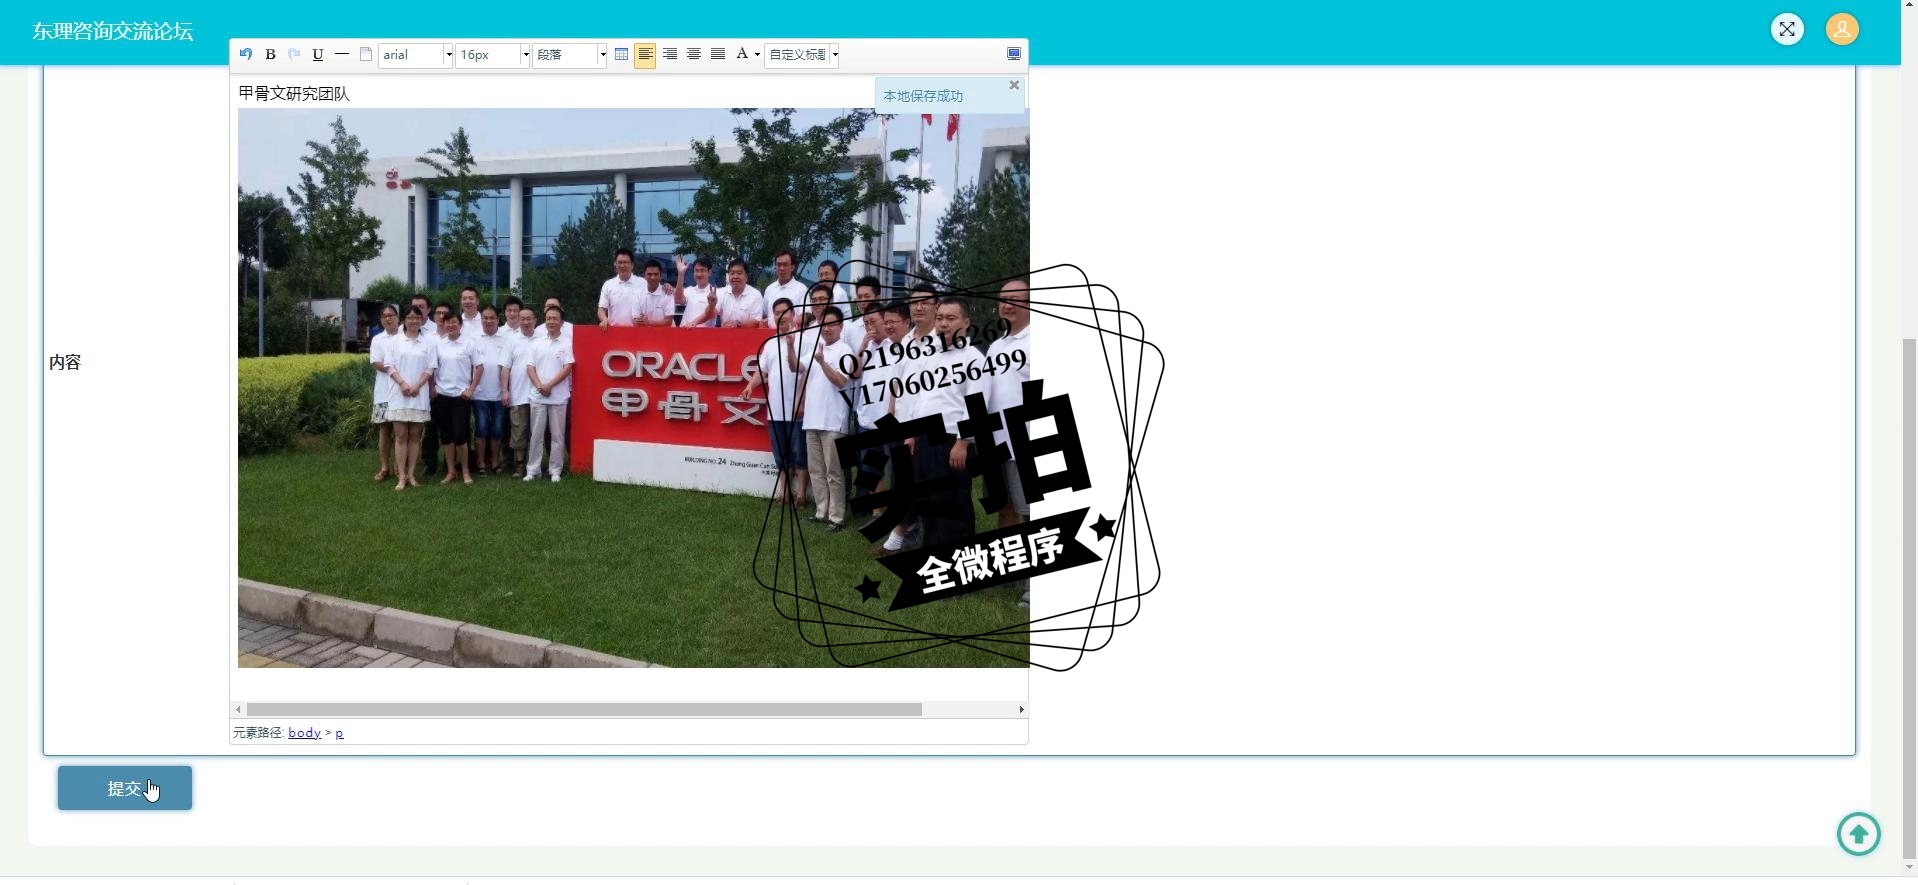
Task: Click the body element path link
Action: tap(304, 733)
